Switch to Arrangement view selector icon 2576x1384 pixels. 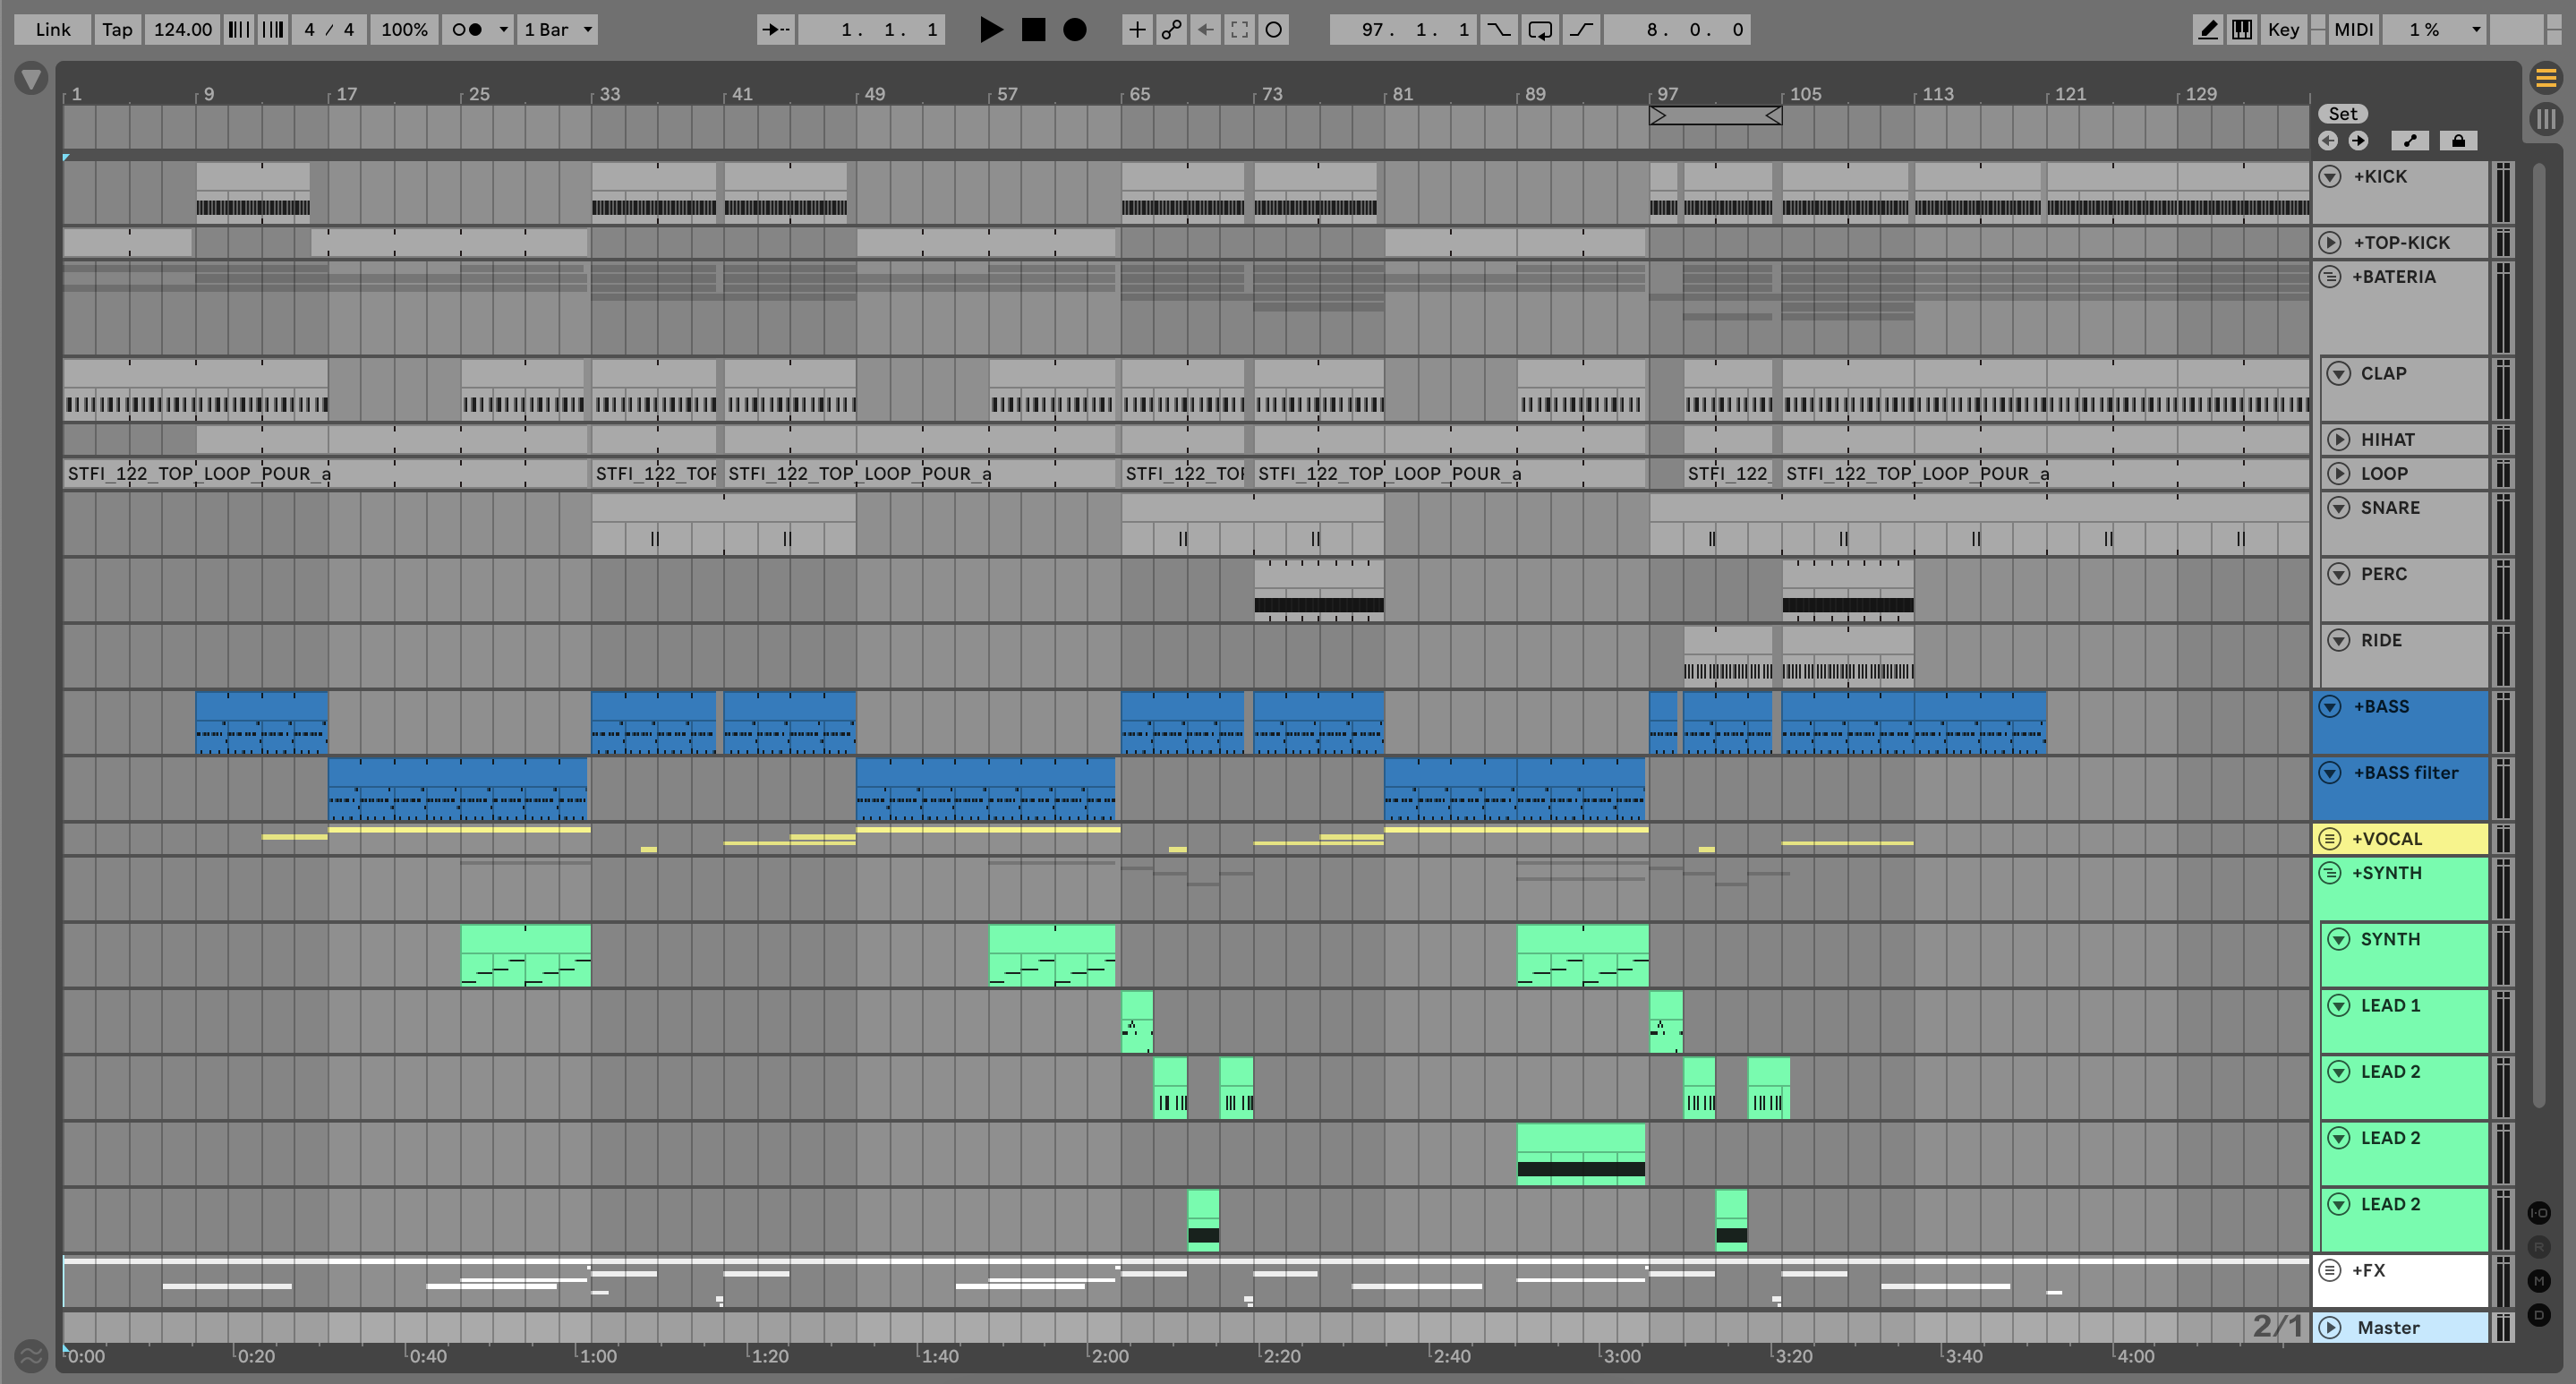coord(2545,78)
